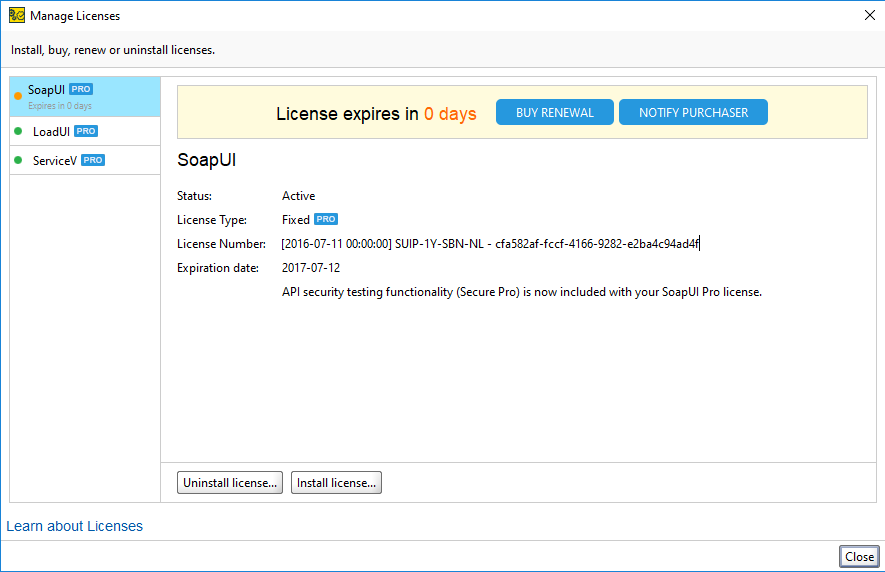The image size is (885, 572).
Task: Click the 'License expires in 0 days' banner text
Action: point(376,113)
